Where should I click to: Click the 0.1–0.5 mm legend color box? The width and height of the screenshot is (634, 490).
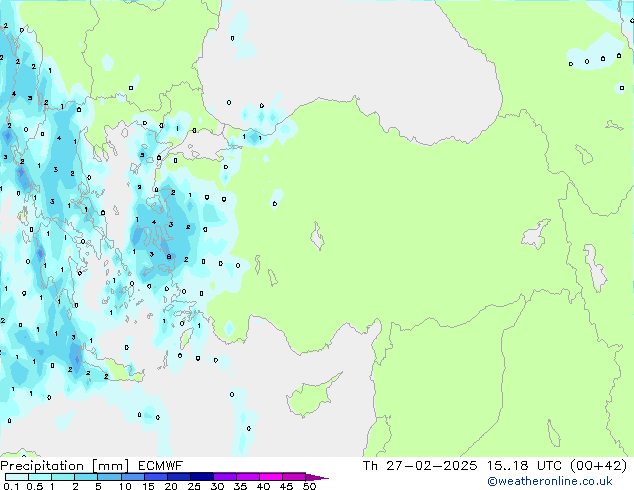click(17, 477)
